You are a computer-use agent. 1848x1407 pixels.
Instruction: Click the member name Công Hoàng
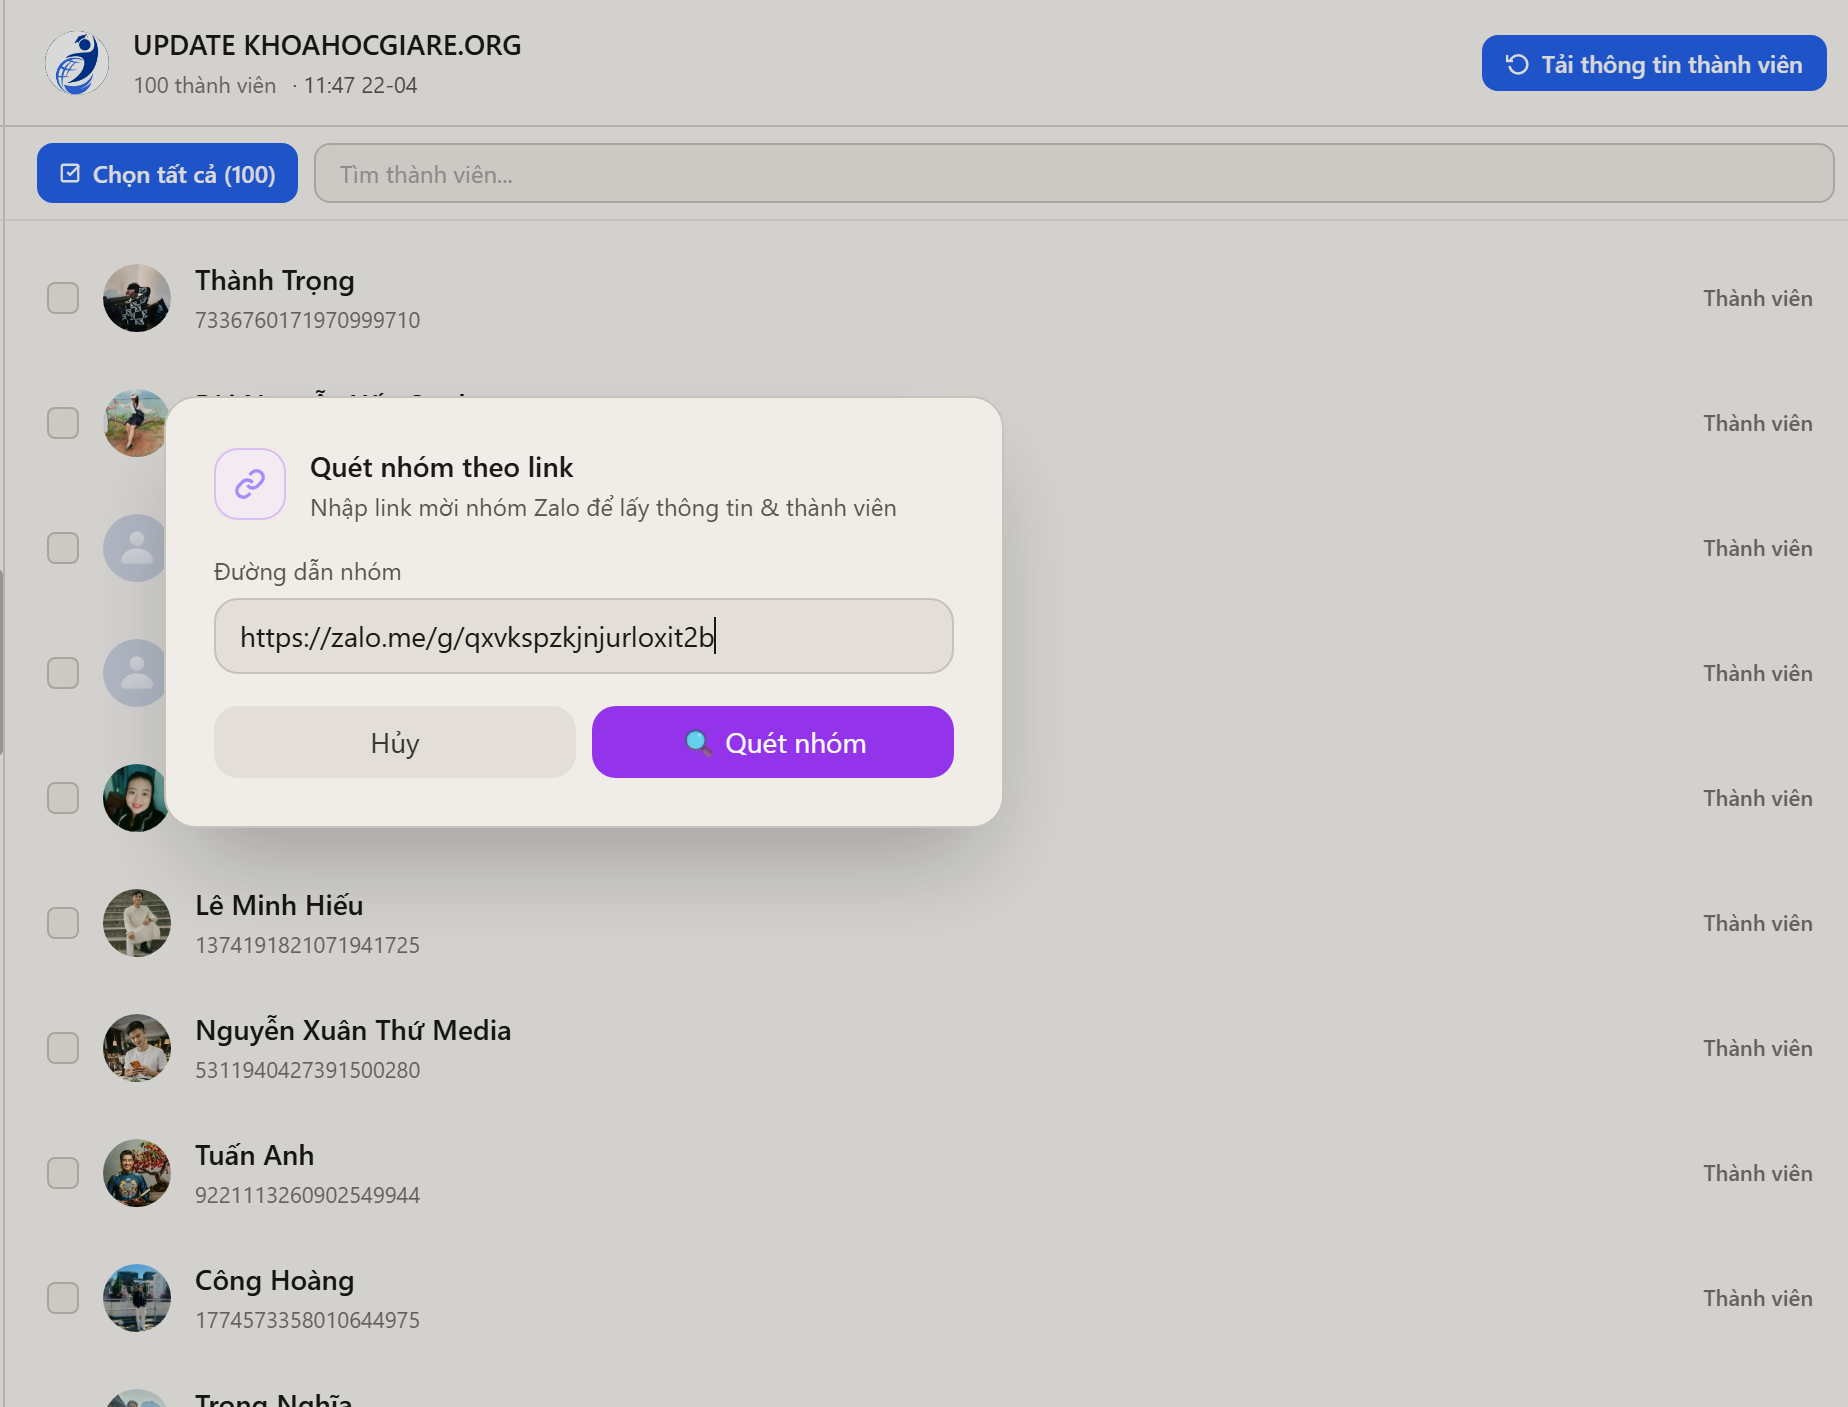click(275, 1281)
